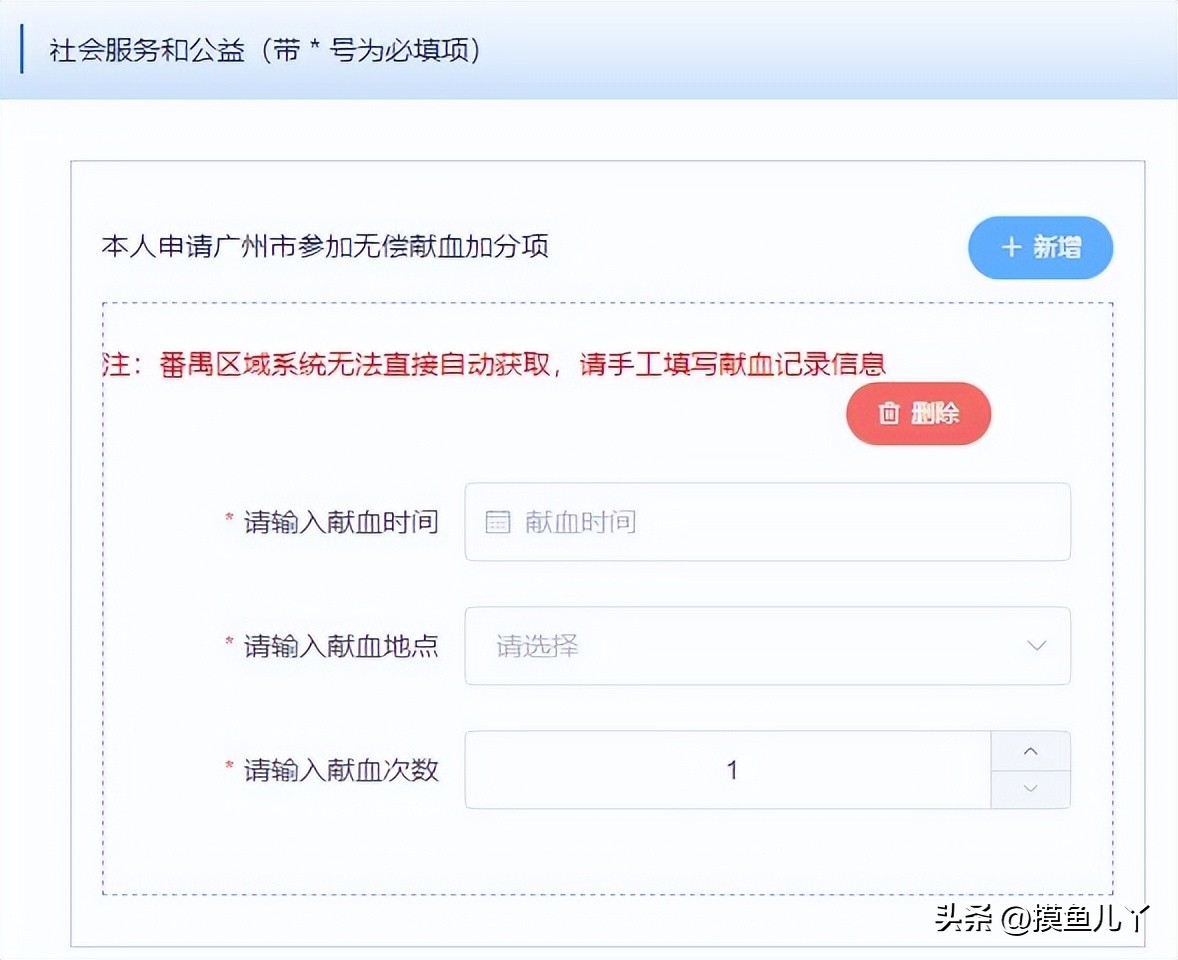Viewport: 1178px width, 960px height.
Task: Click the down arrow on the 献血次数 stepper
Action: coord(1030,788)
